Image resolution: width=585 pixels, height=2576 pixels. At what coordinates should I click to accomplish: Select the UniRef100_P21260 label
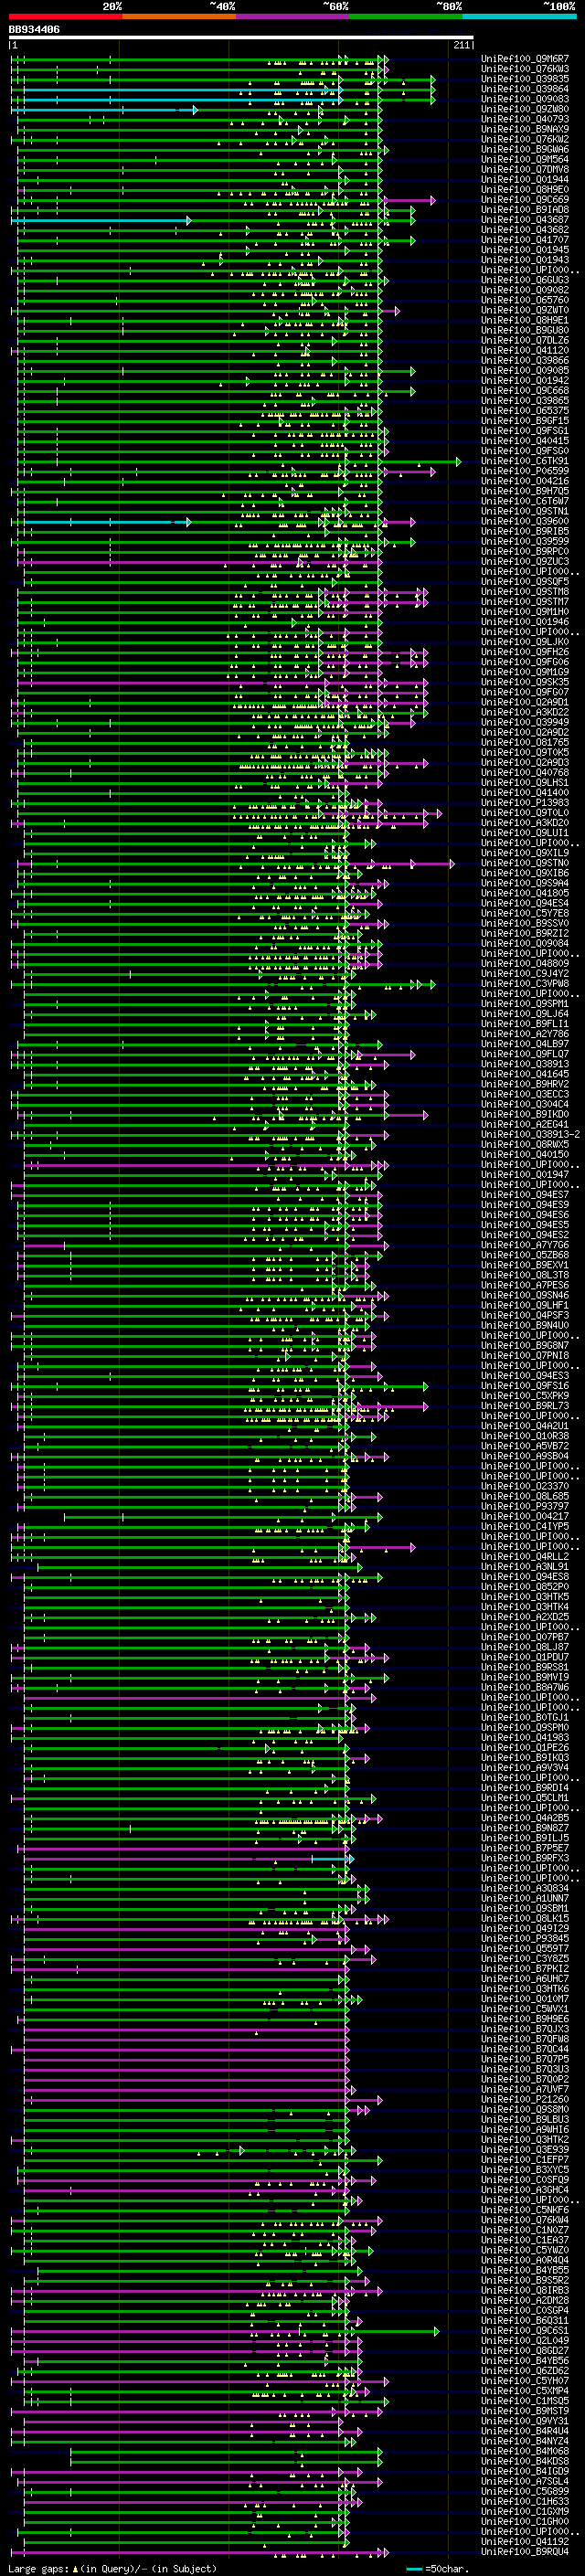525,2099
